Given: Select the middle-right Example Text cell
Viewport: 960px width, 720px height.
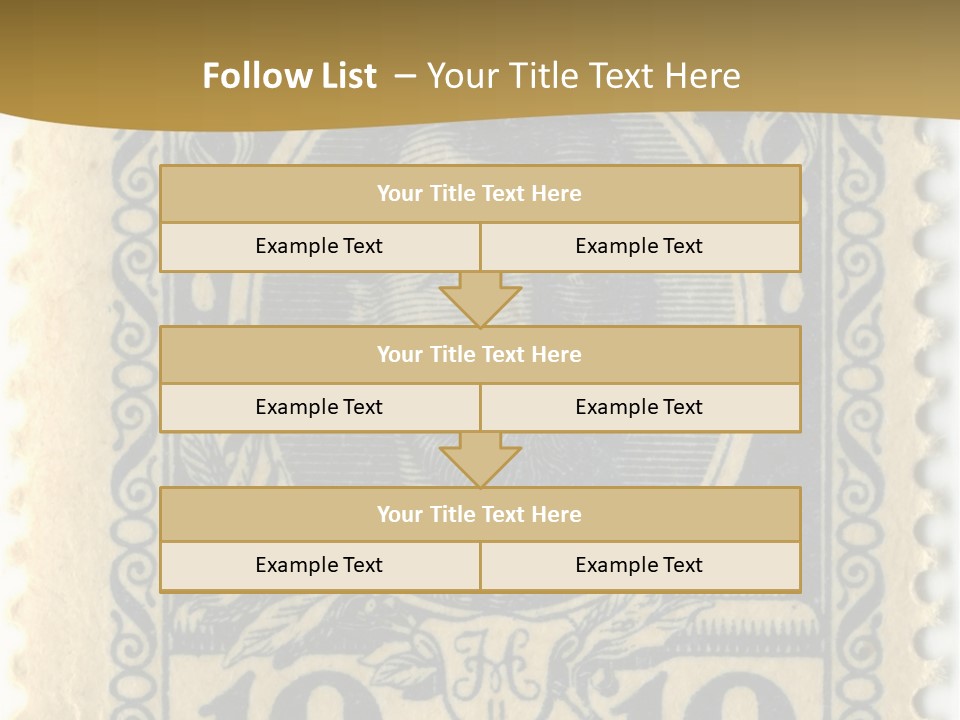Looking at the screenshot, I should coord(640,407).
